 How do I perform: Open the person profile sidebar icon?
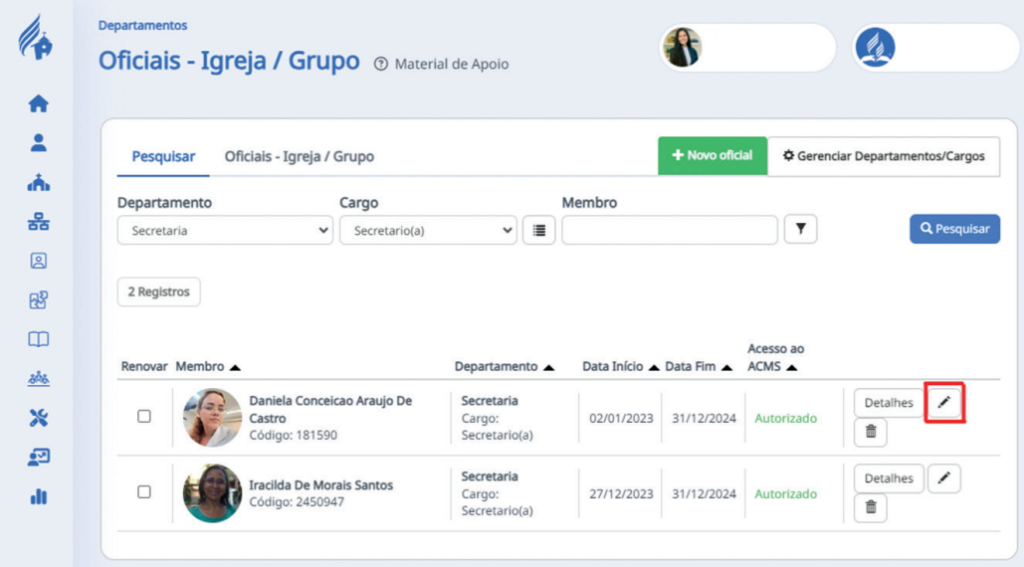tap(38, 142)
